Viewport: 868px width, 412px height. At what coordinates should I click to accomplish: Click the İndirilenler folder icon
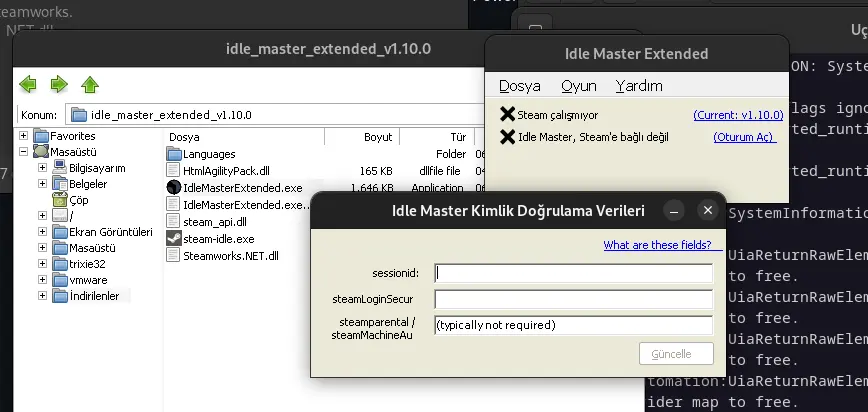coord(60,296)
